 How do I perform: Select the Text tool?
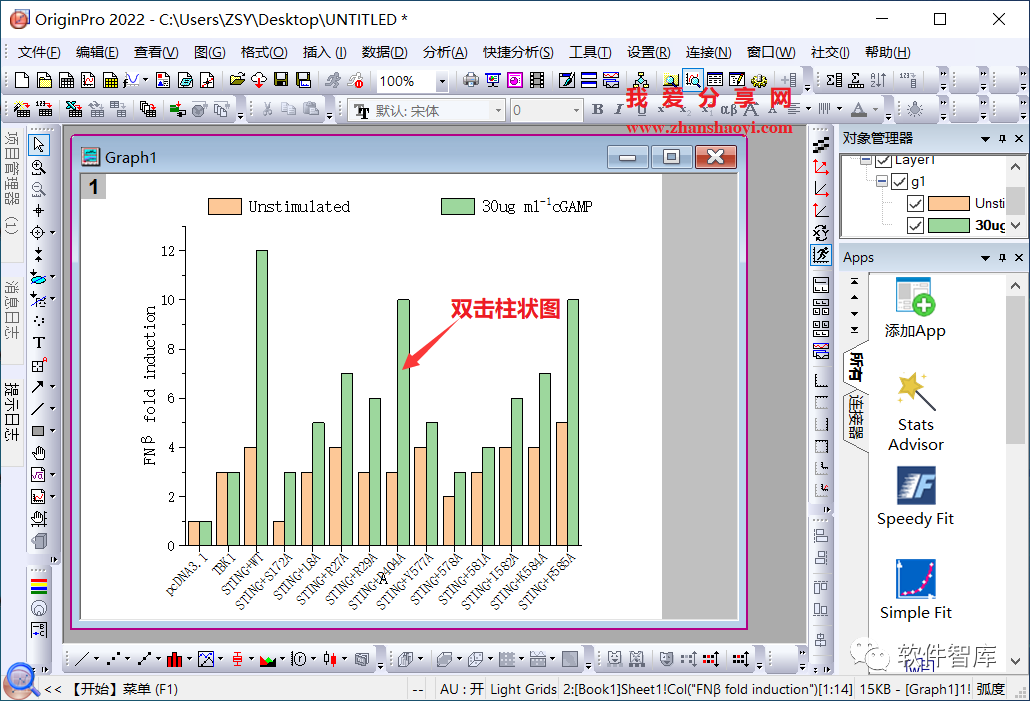tap(39, 342)
